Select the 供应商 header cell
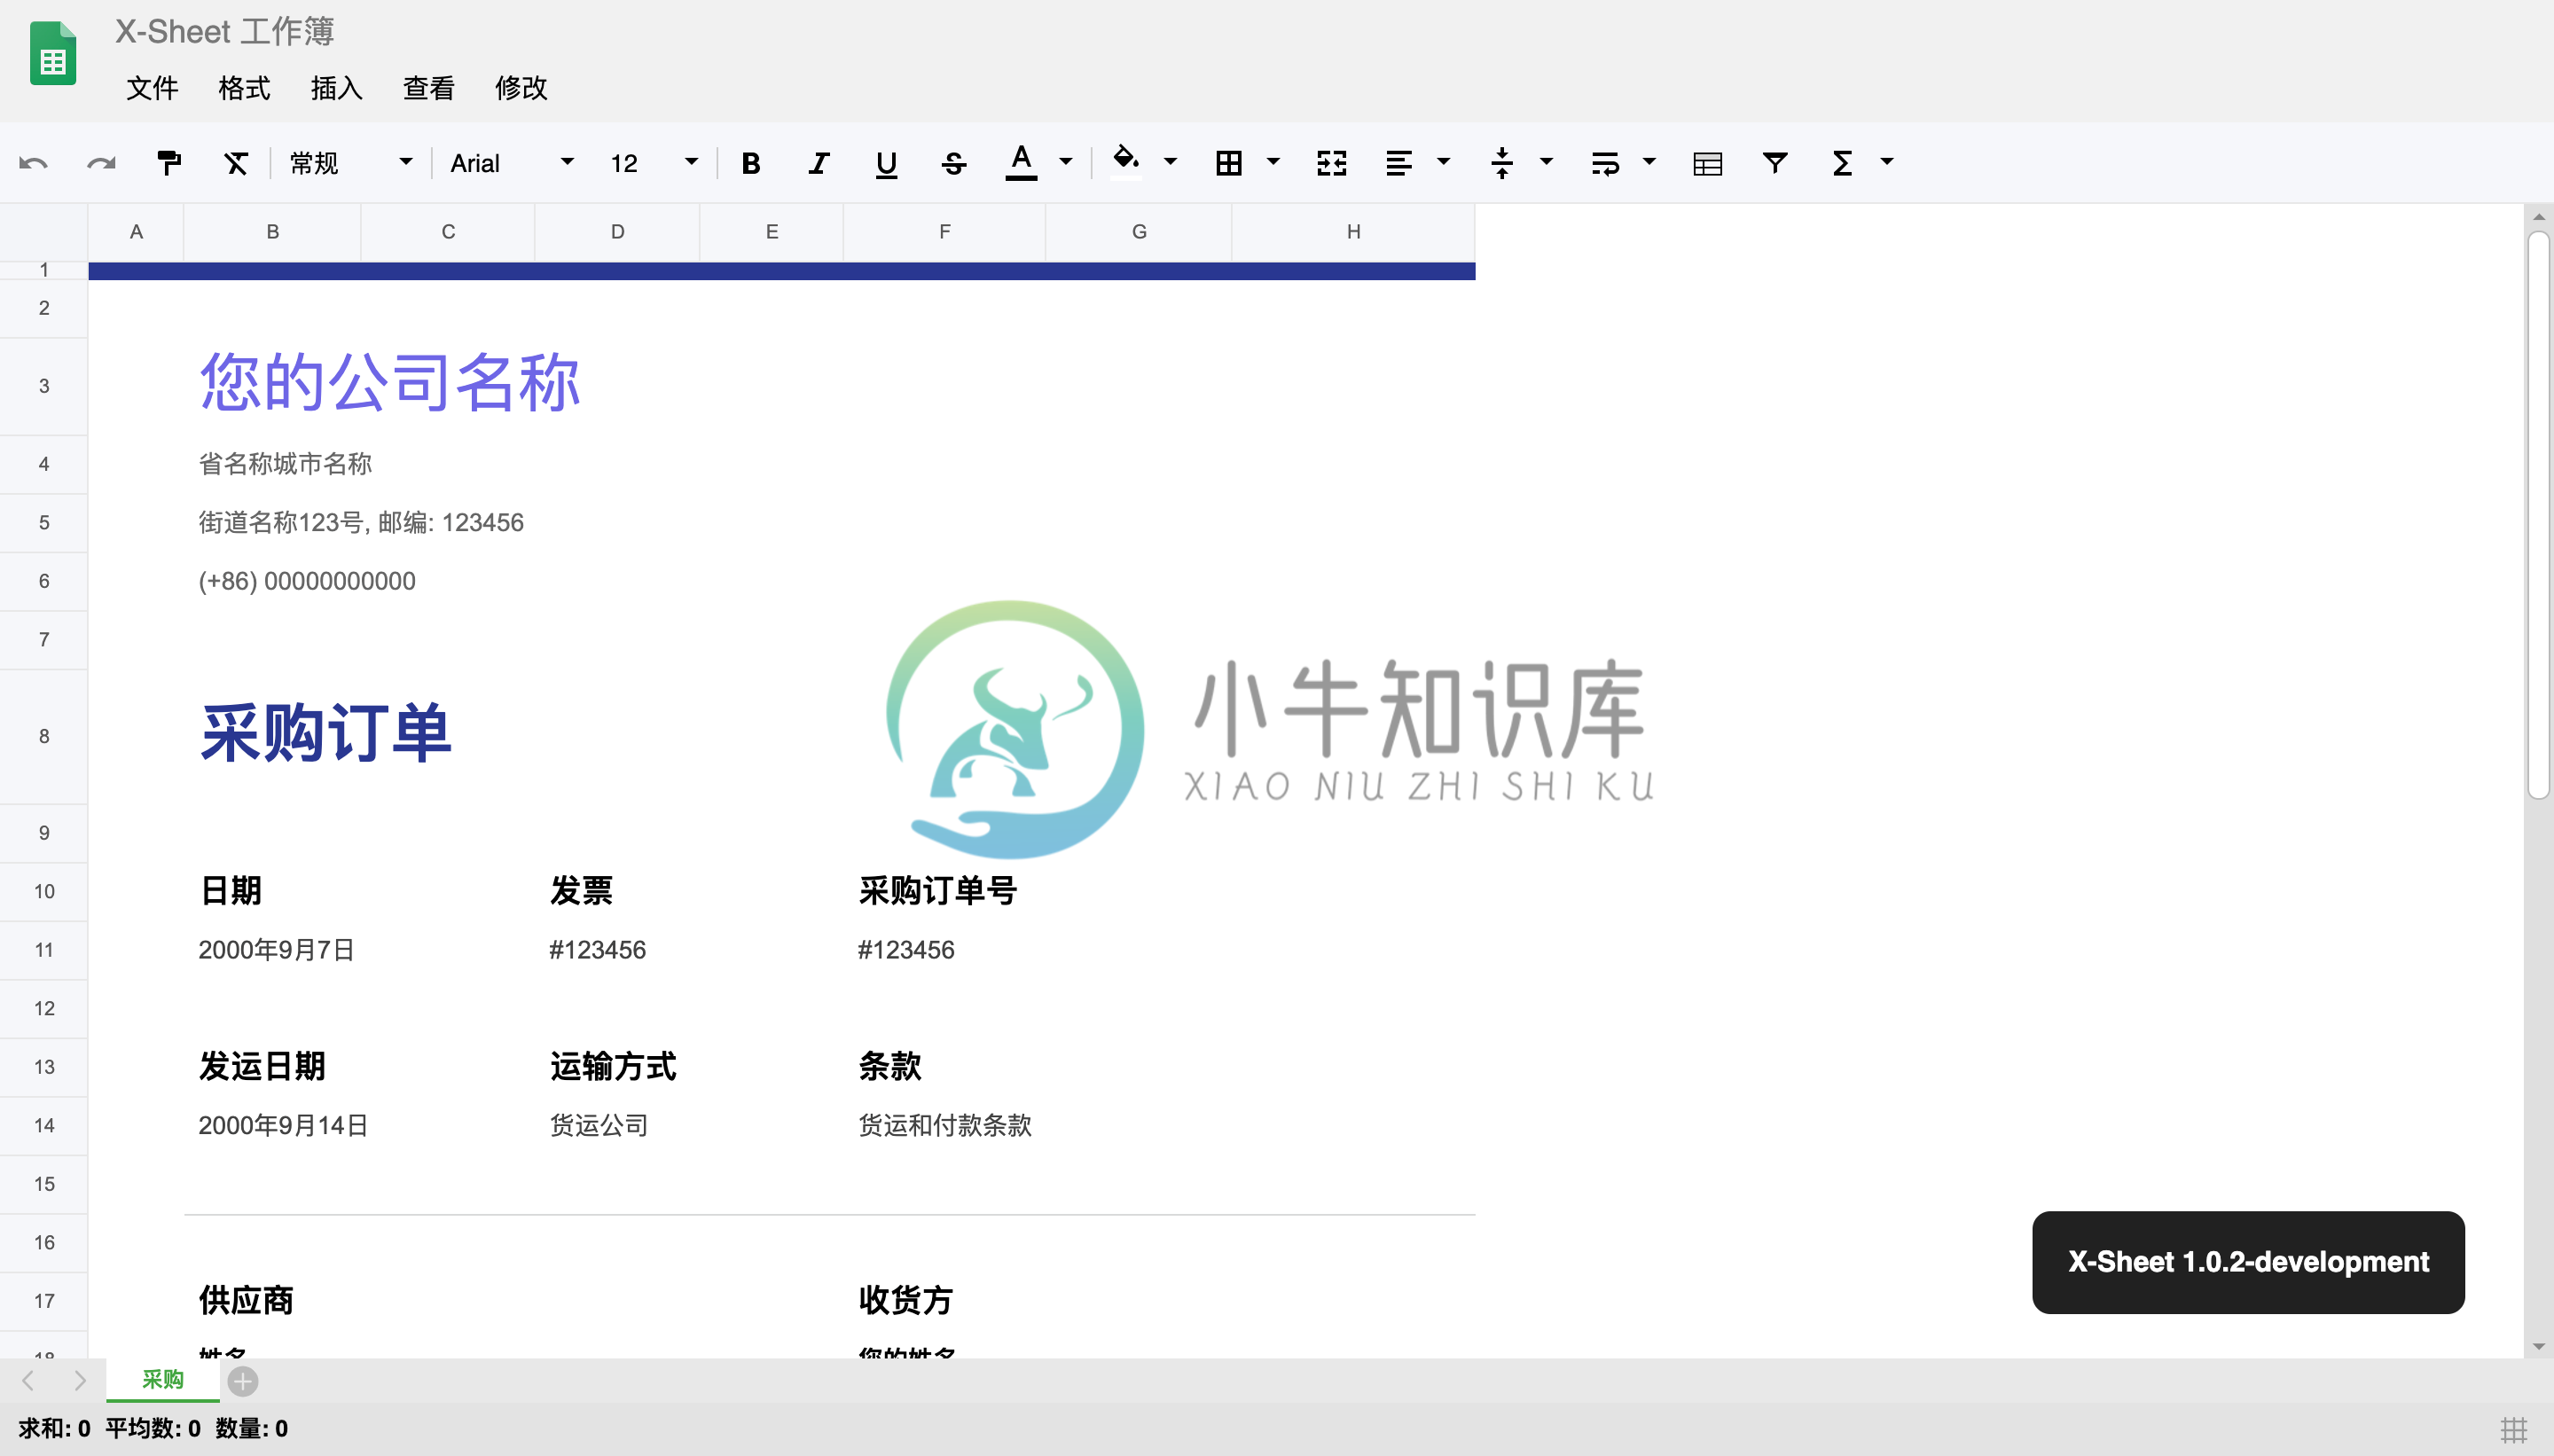2554x1456 pixels. click(246, 1301)
